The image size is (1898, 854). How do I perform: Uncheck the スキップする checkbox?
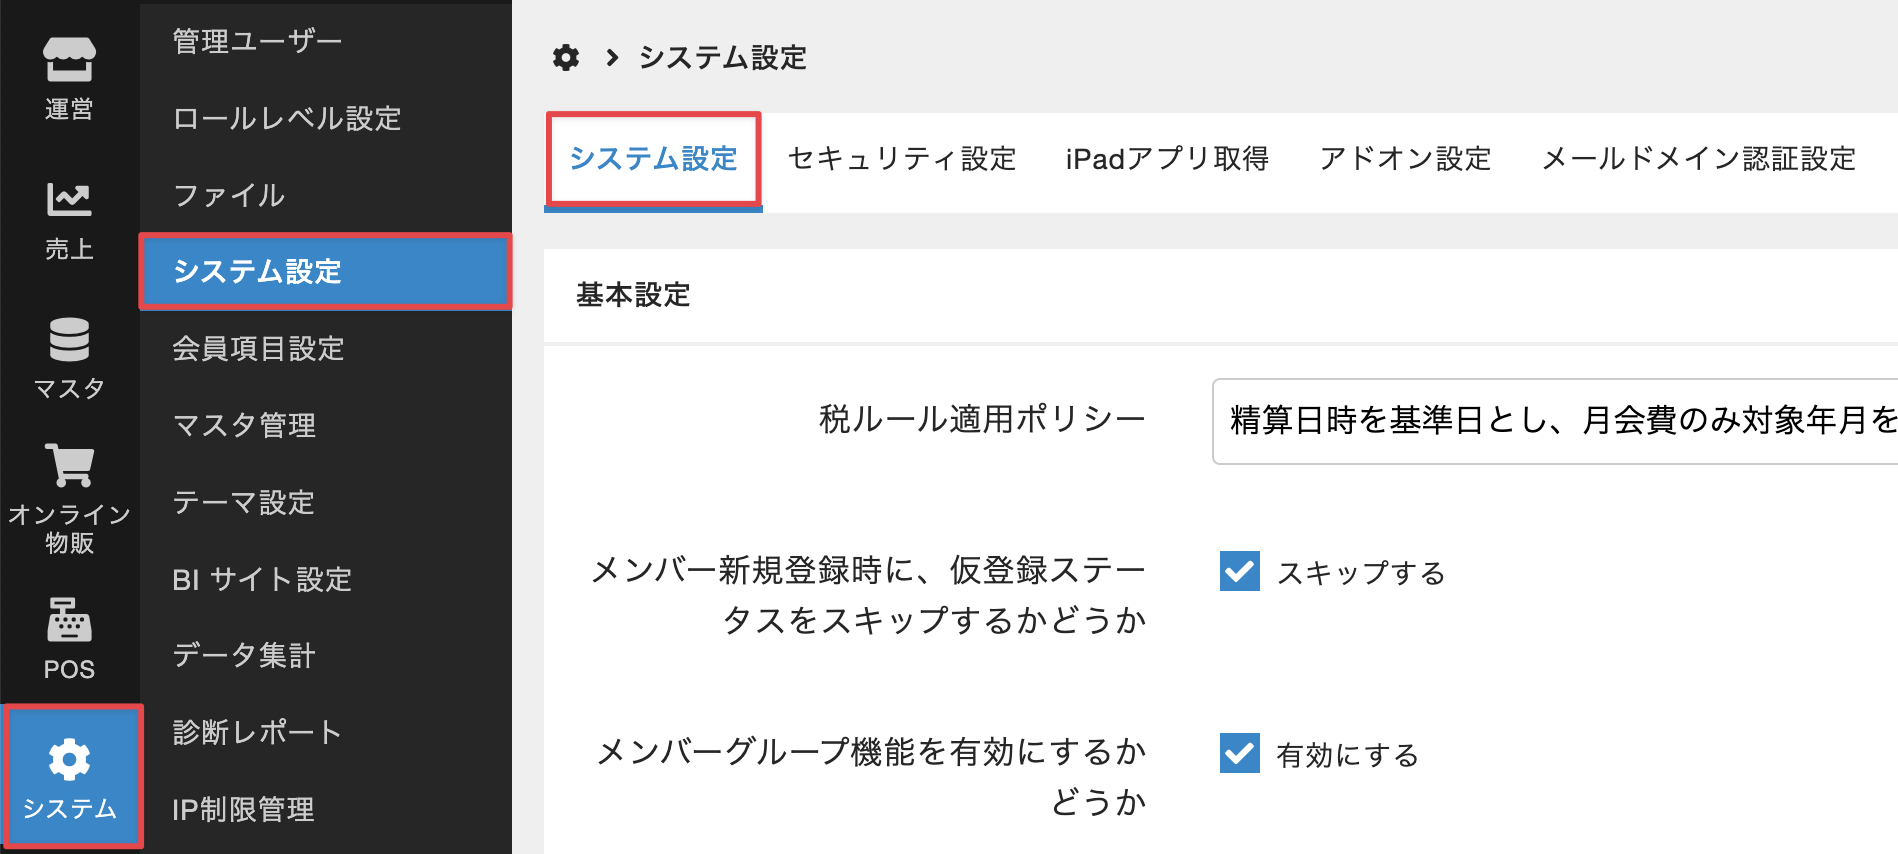pos(1240,571)
